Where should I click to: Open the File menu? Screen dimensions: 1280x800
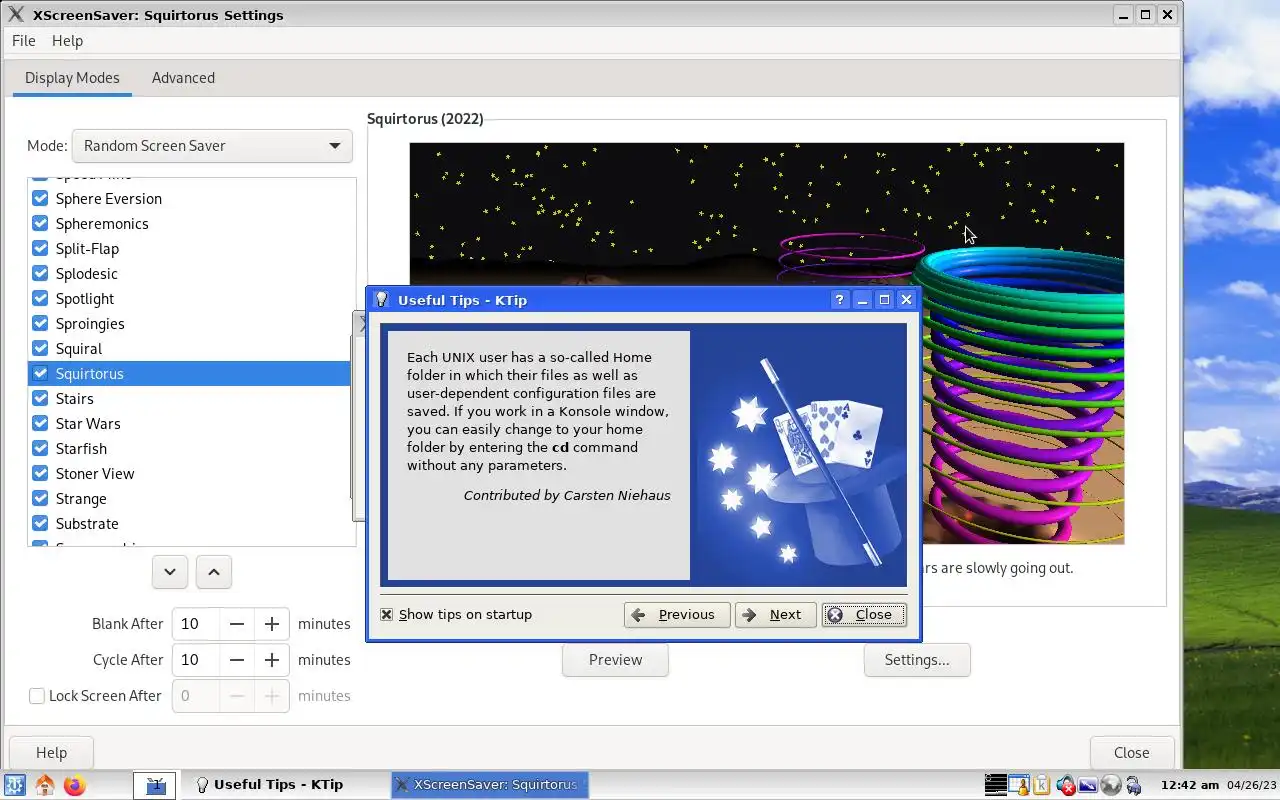tap(23, 41)
